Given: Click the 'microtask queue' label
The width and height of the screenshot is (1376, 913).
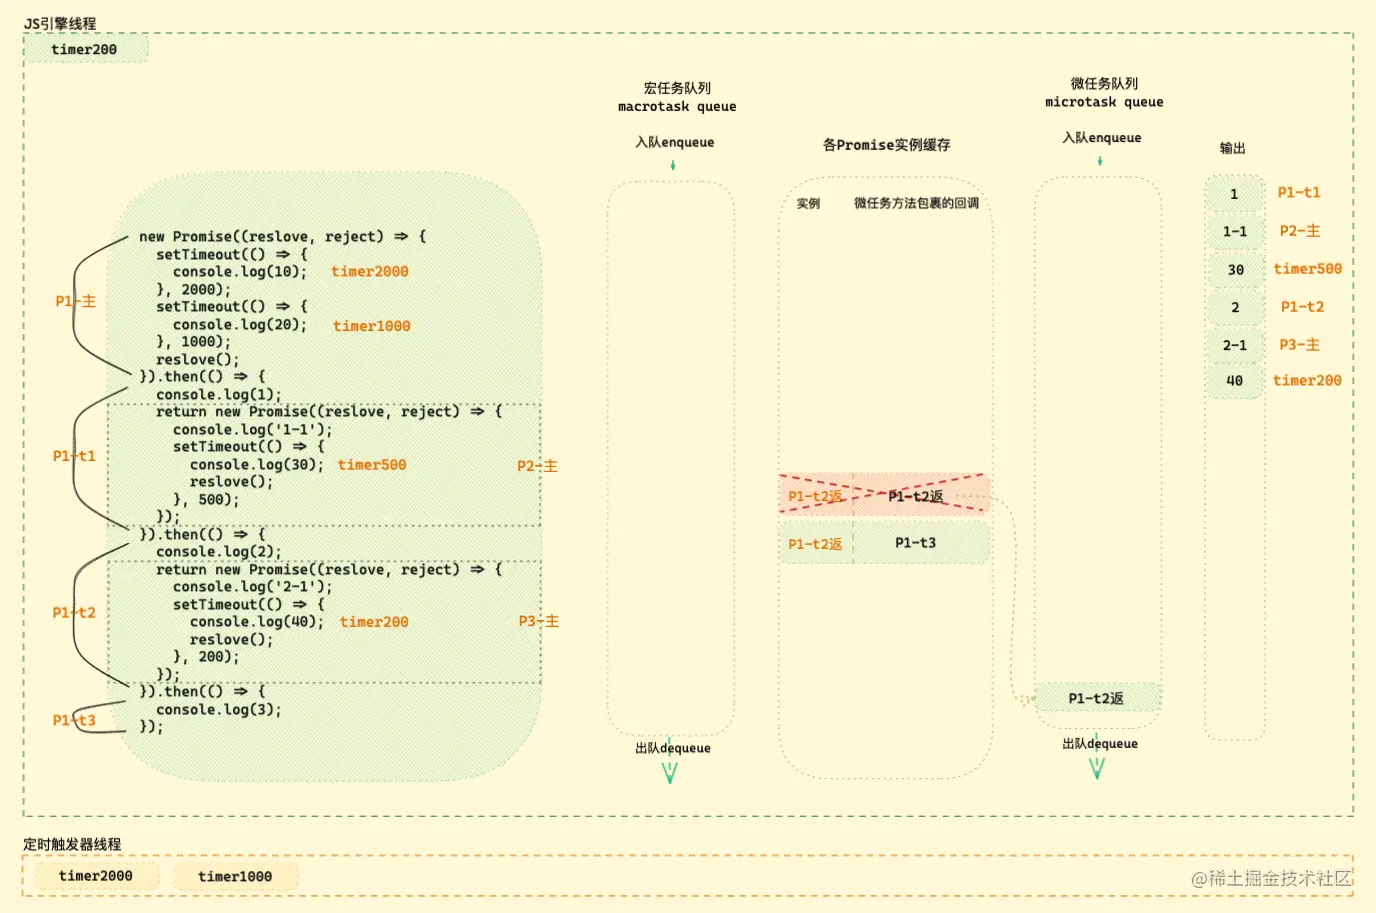Looking at the screenshot, I should [x=1104, y=102].
